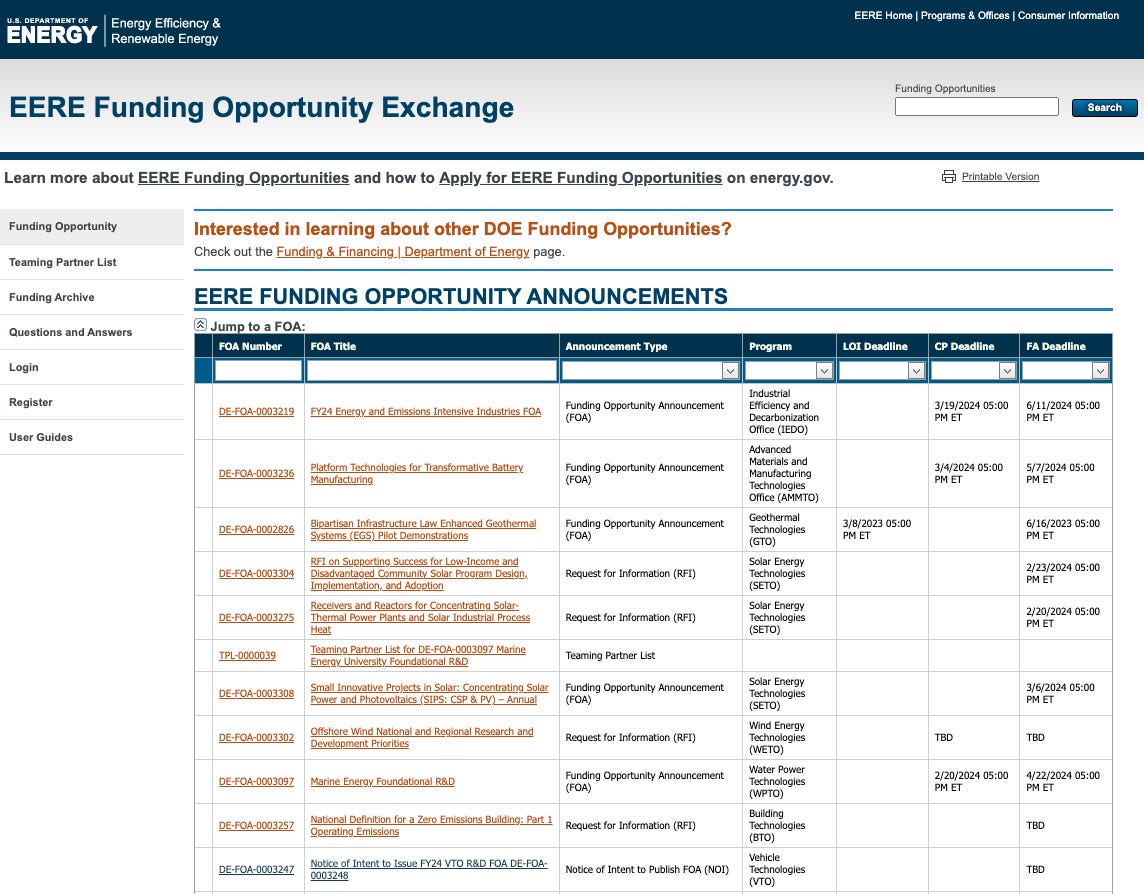Viewport: 1144px width, 894px height.
Task: Click the Energy Efficiency & Renewable Energy header text
Action: (166, 31)
